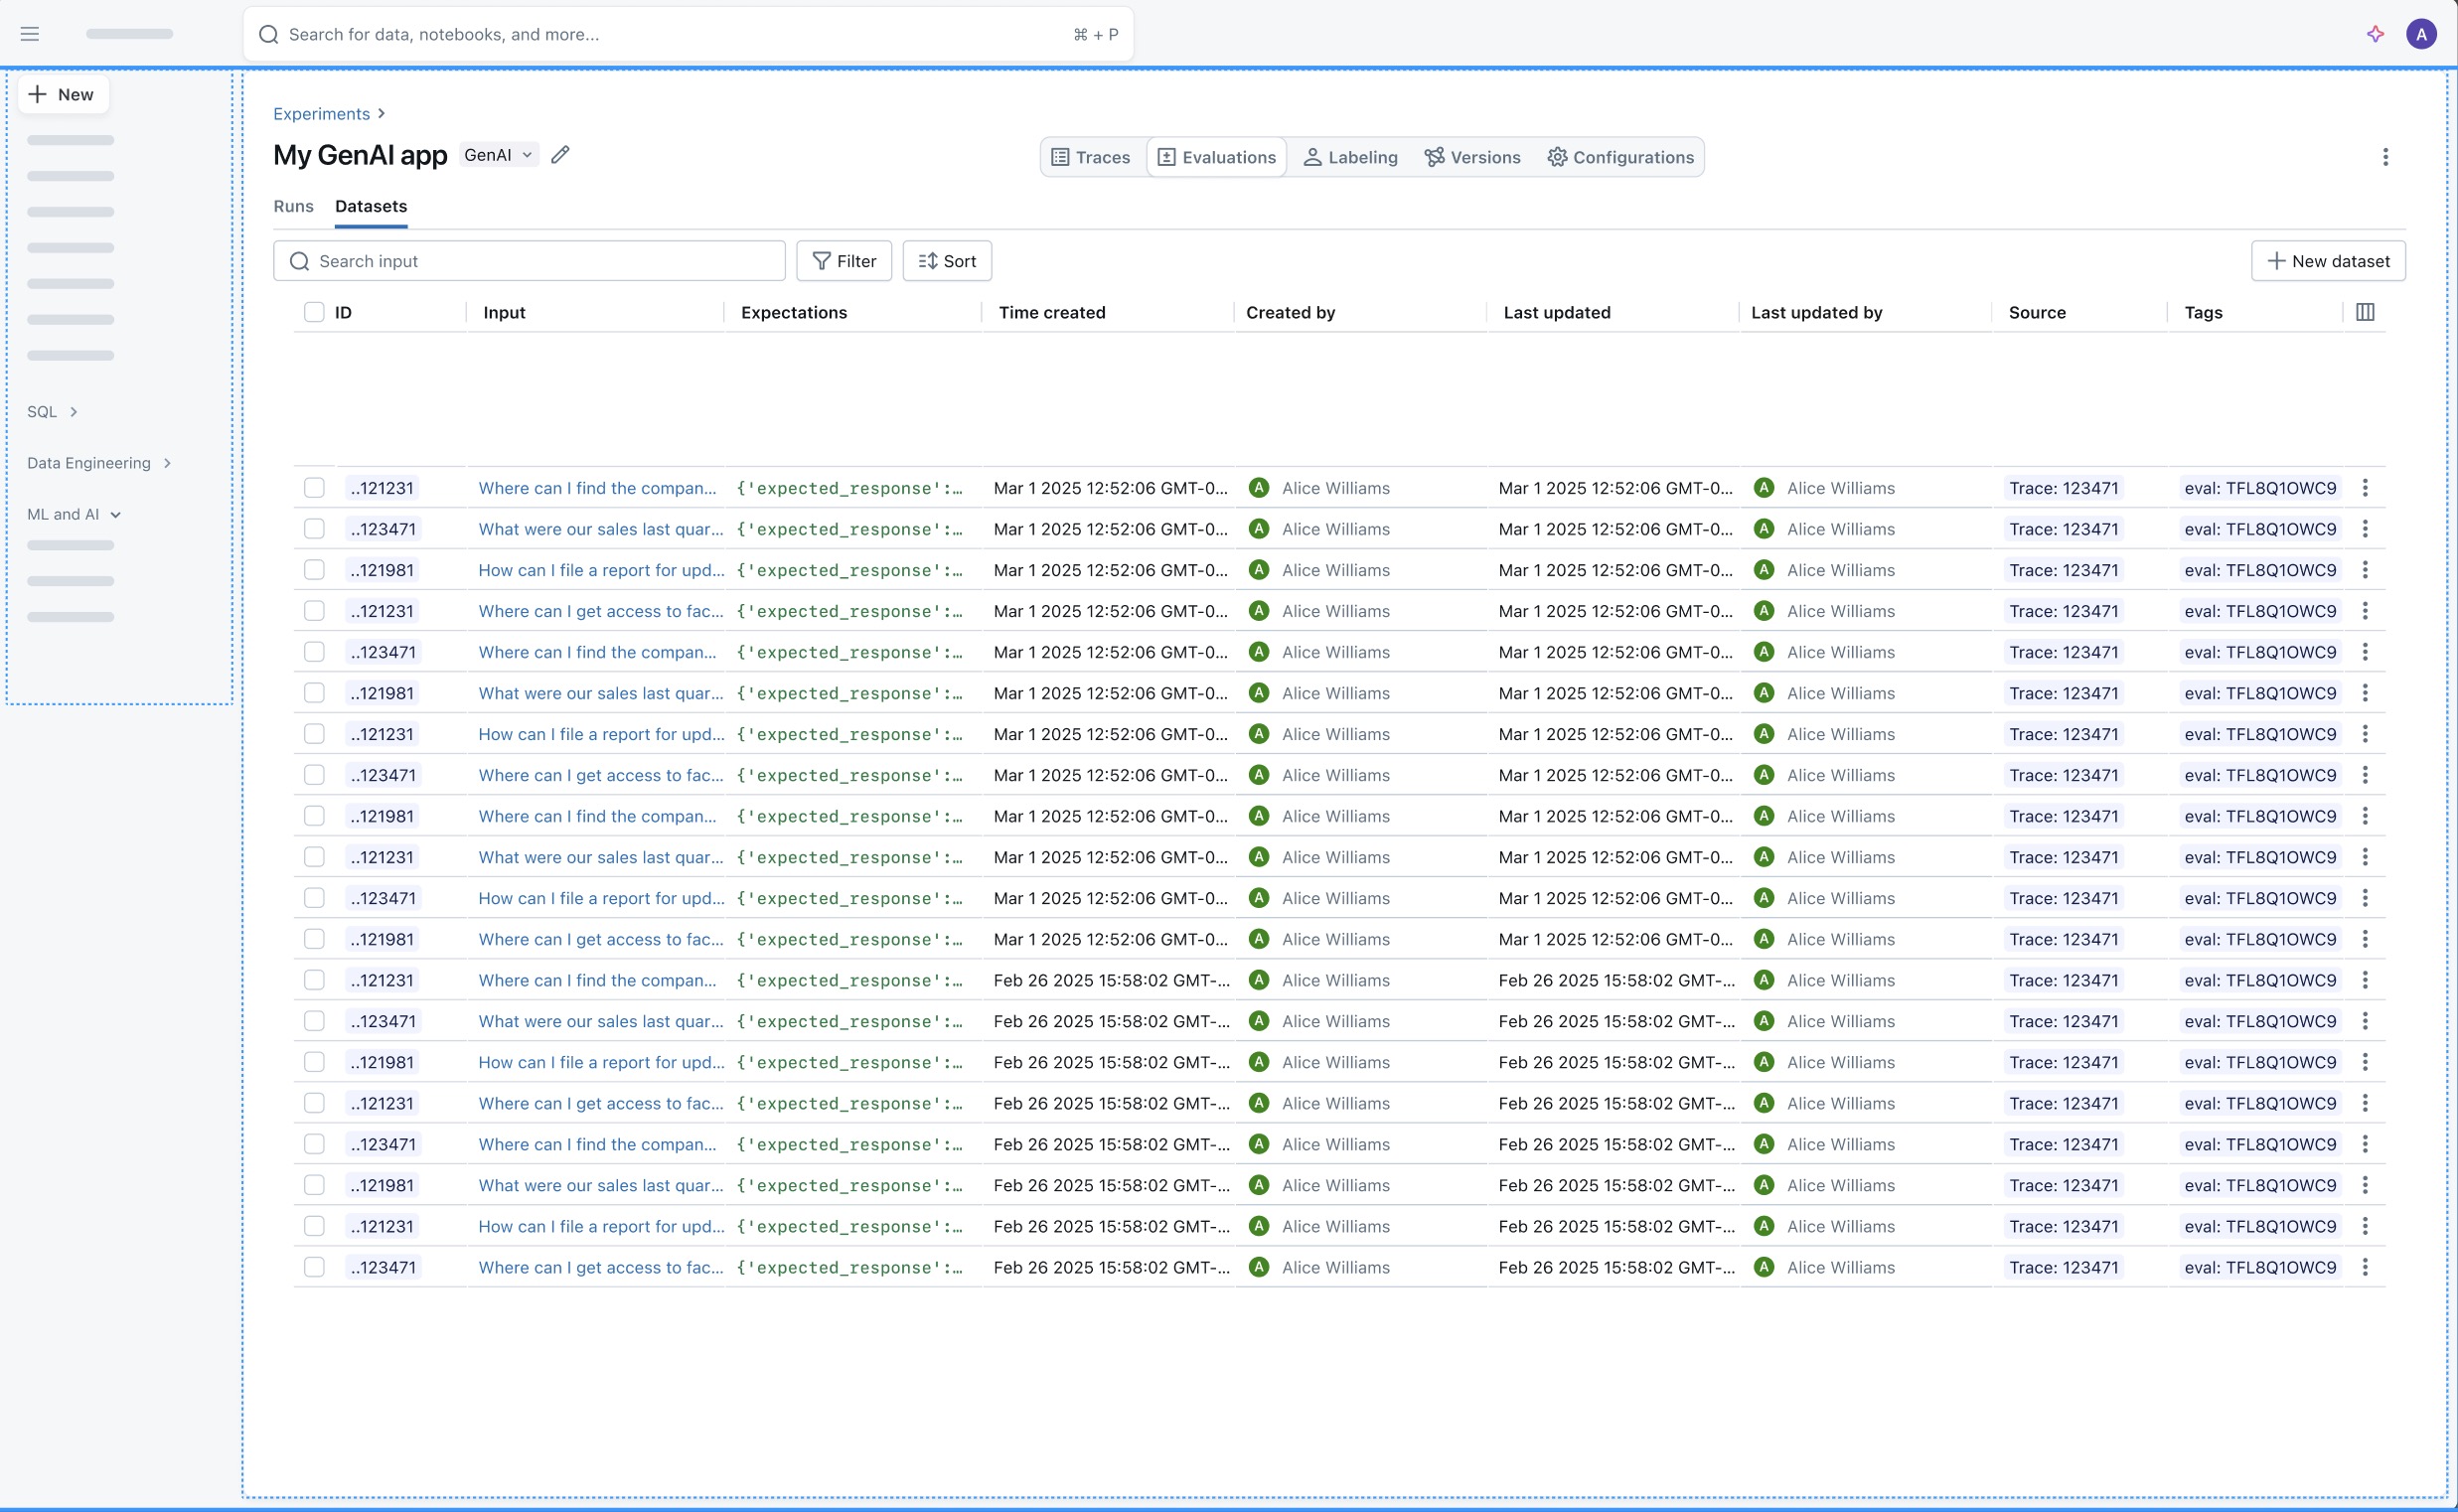Image resolution: width=2458 pixels, height=1512 pixels.
Task: Open input link in Feb 26 row ..123471 'Where can I find'
Action: coord(597,1144)
